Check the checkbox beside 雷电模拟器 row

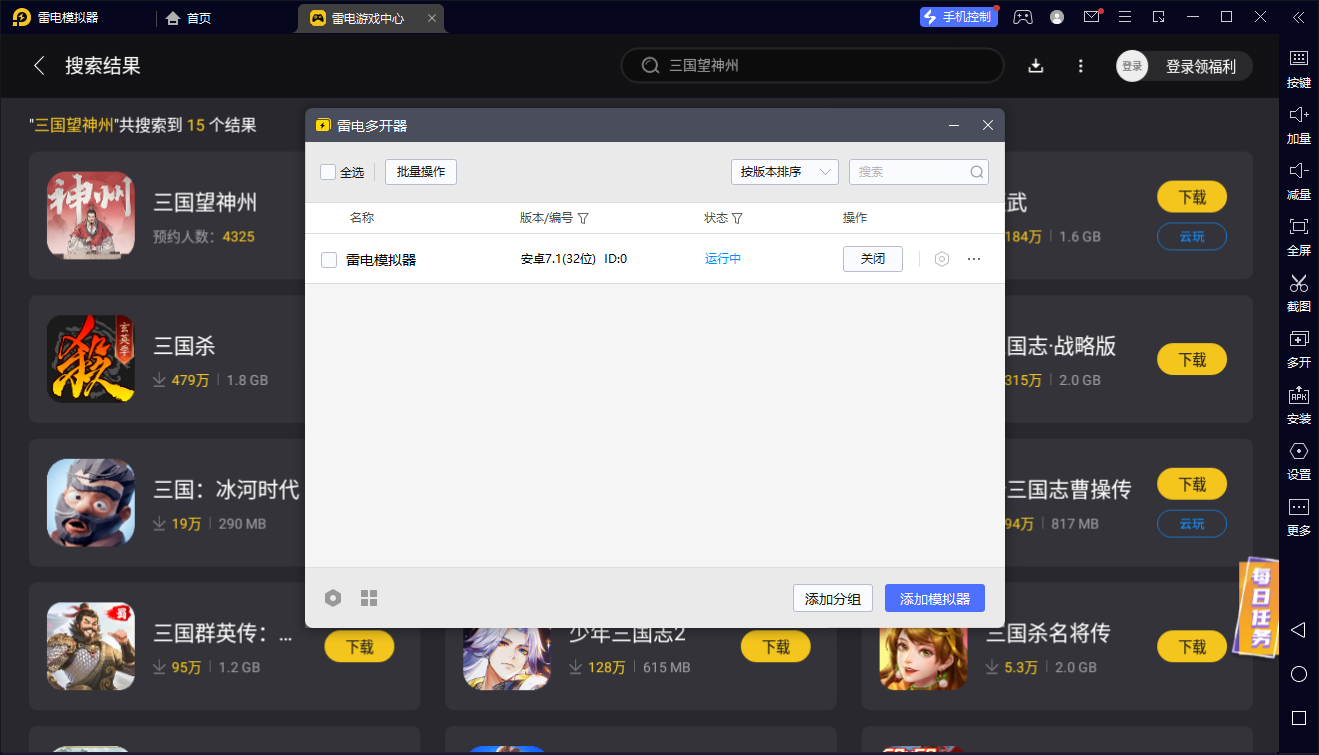[329, 258]
